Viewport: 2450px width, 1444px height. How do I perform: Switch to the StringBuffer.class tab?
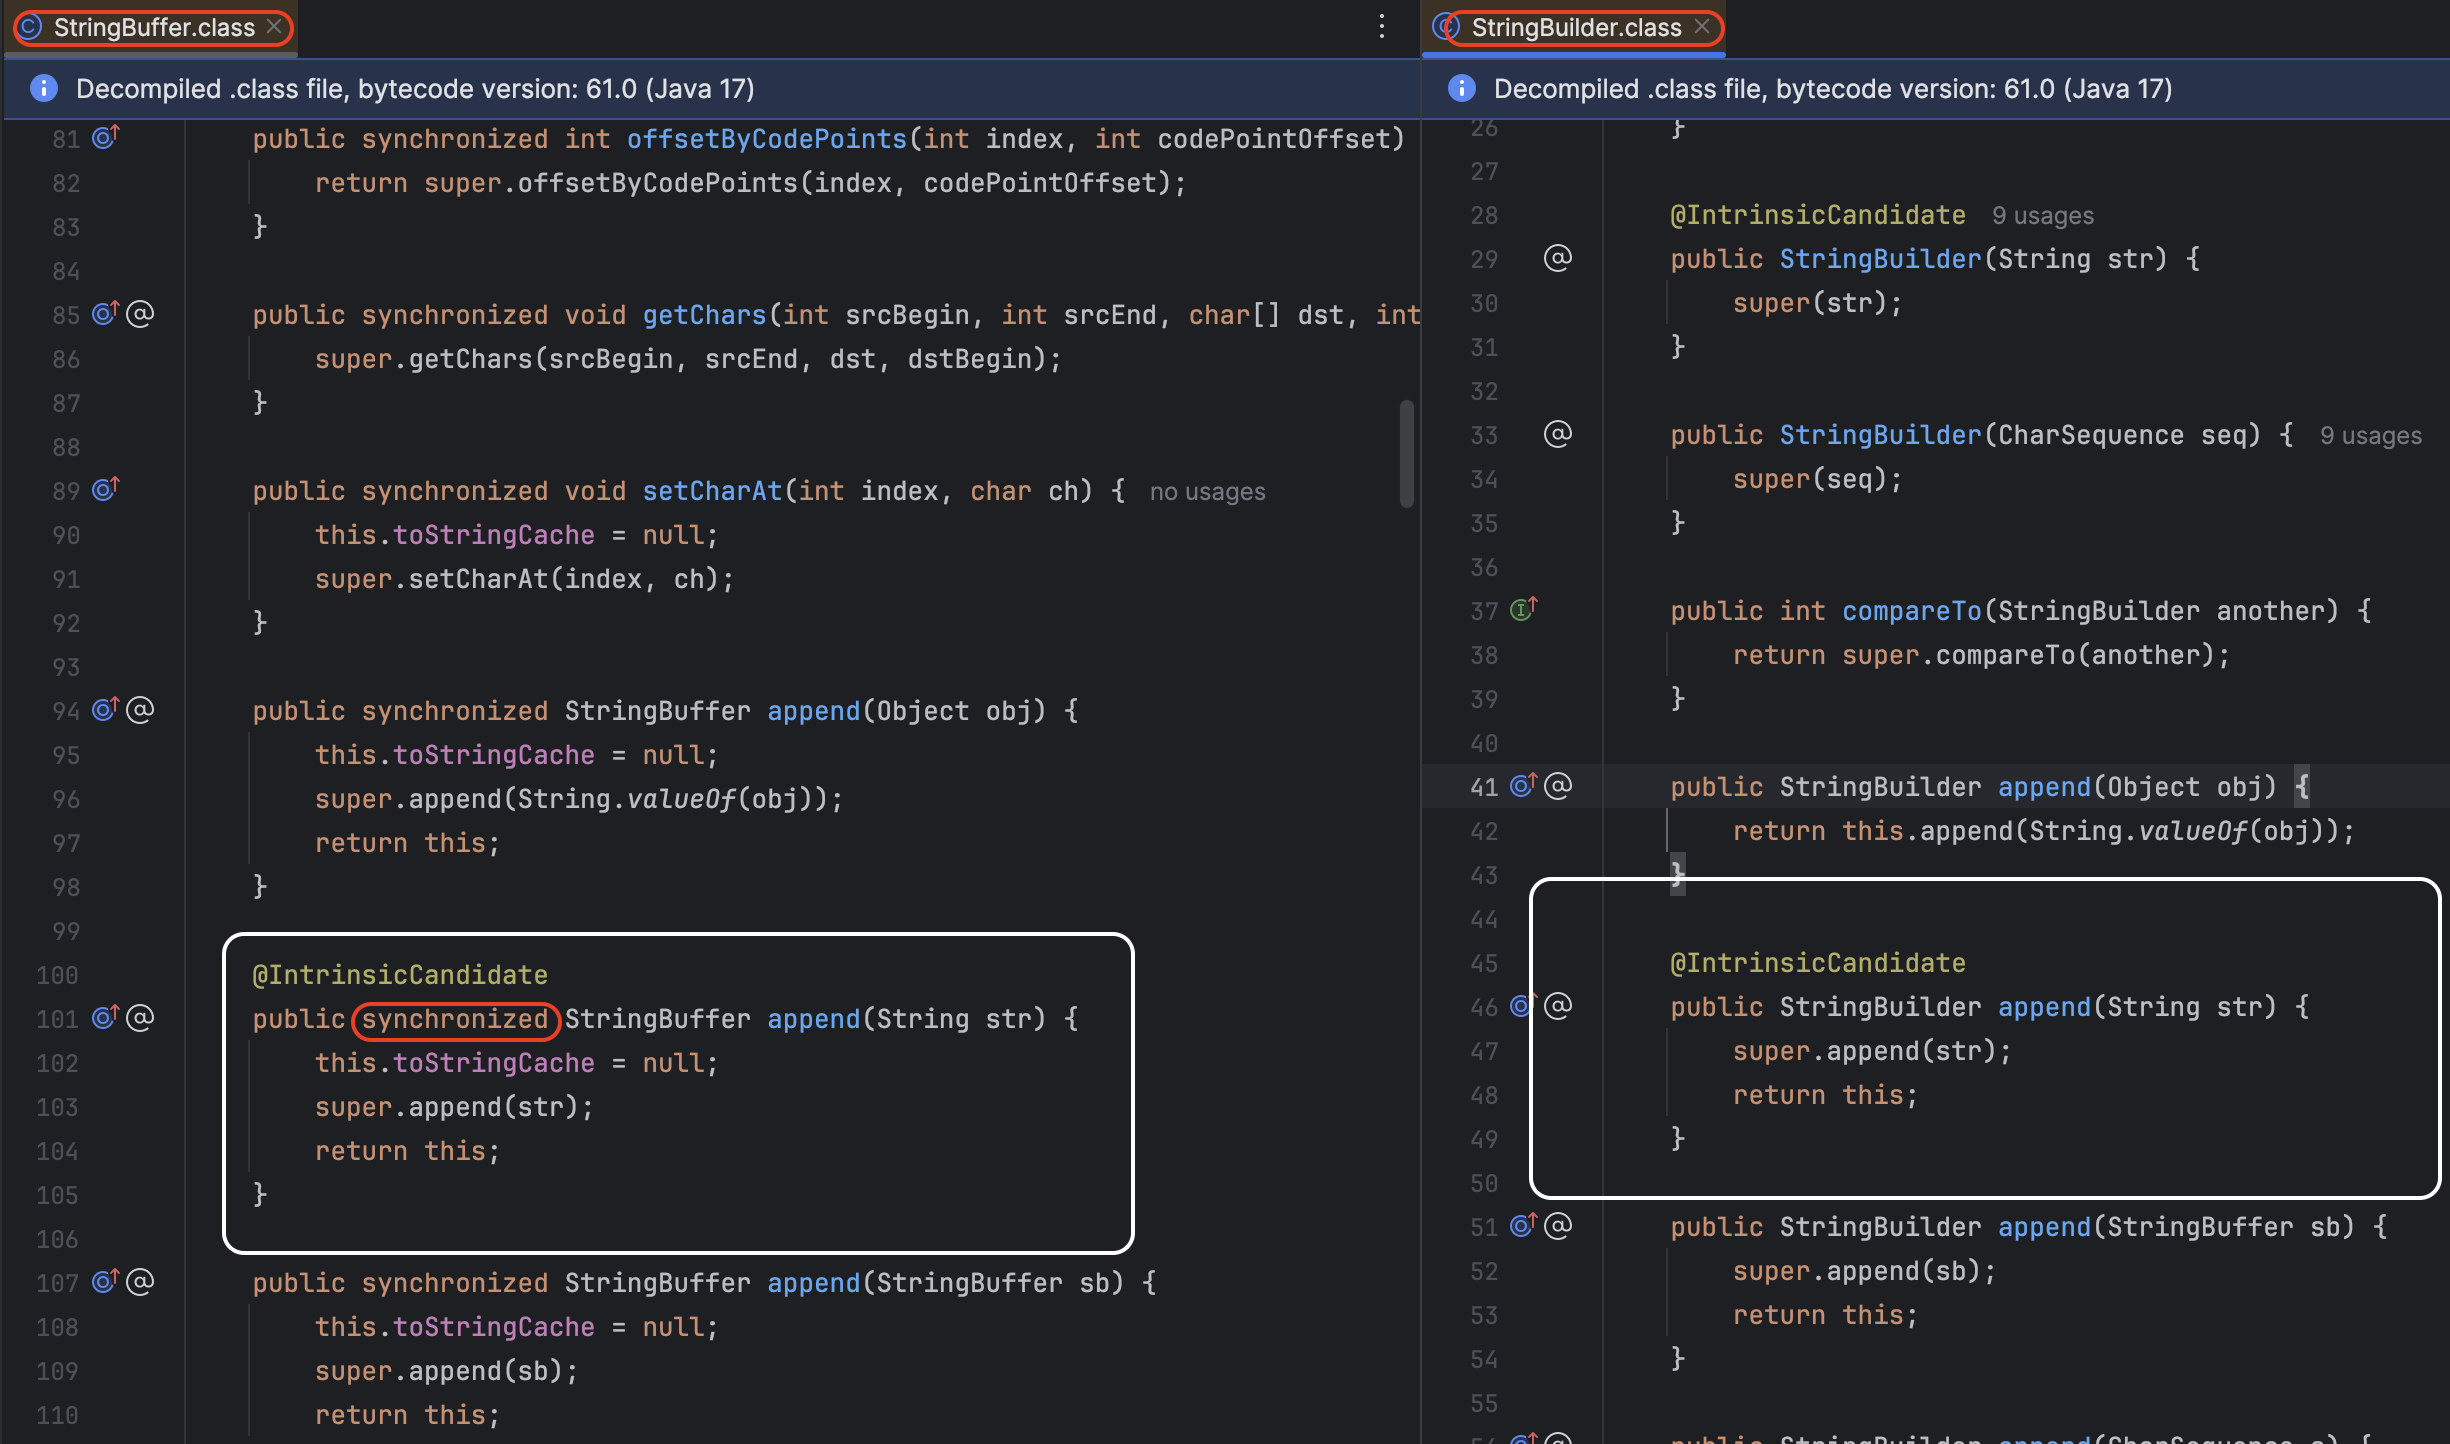click(153, 28)
